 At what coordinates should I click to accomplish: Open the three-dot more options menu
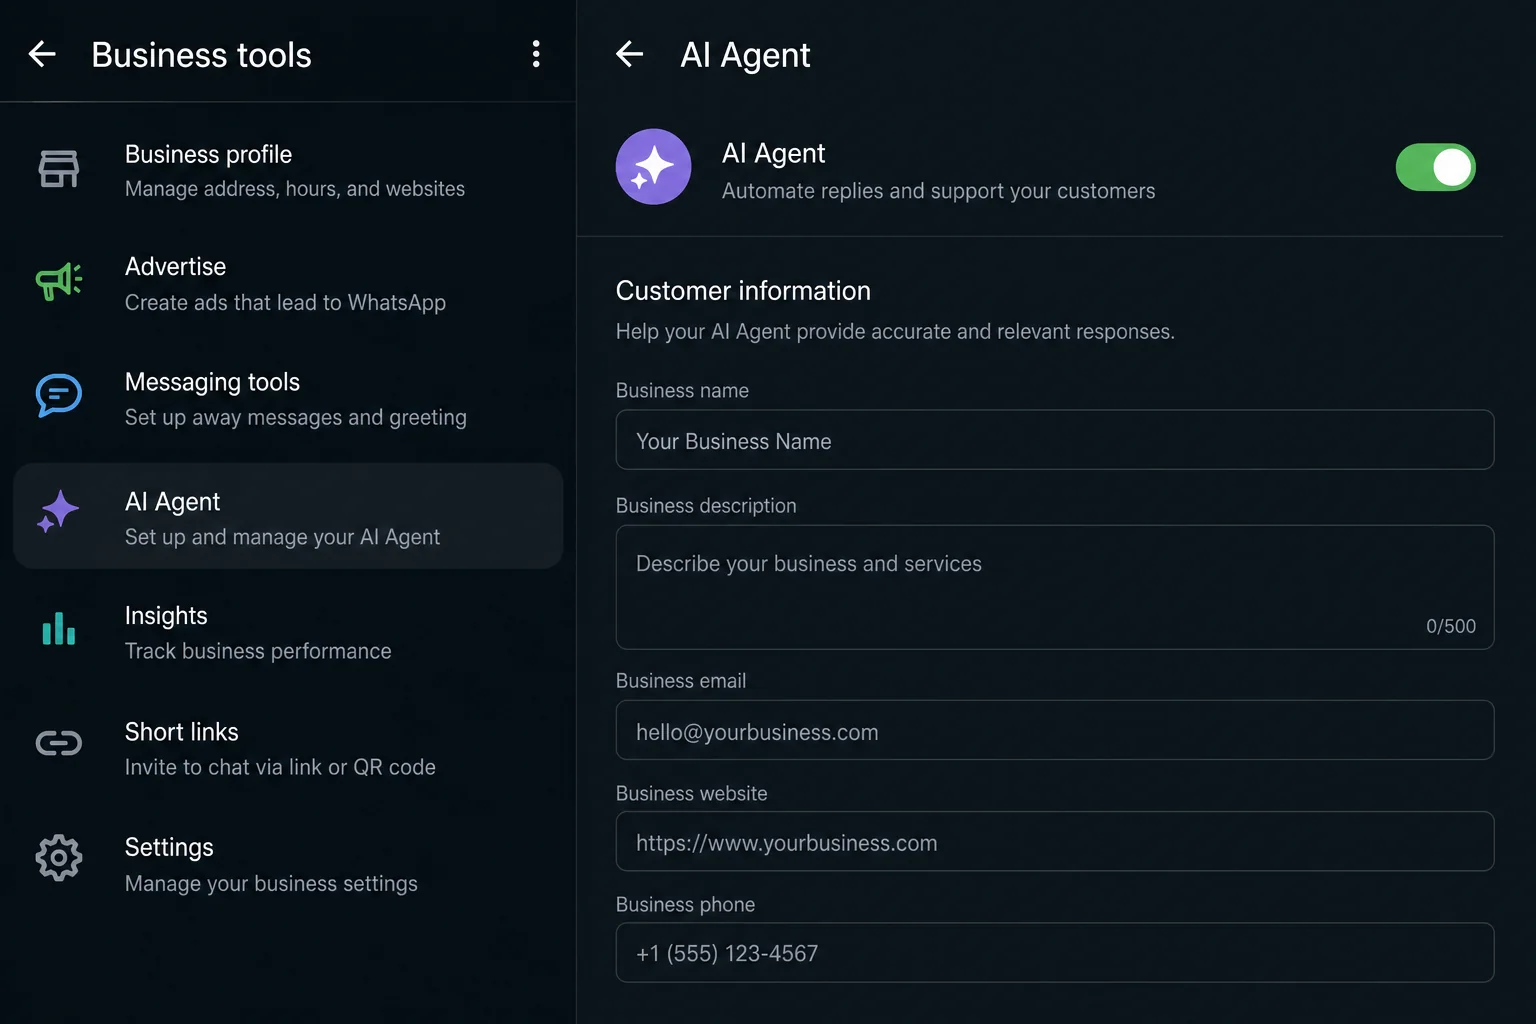pos(536,54)
